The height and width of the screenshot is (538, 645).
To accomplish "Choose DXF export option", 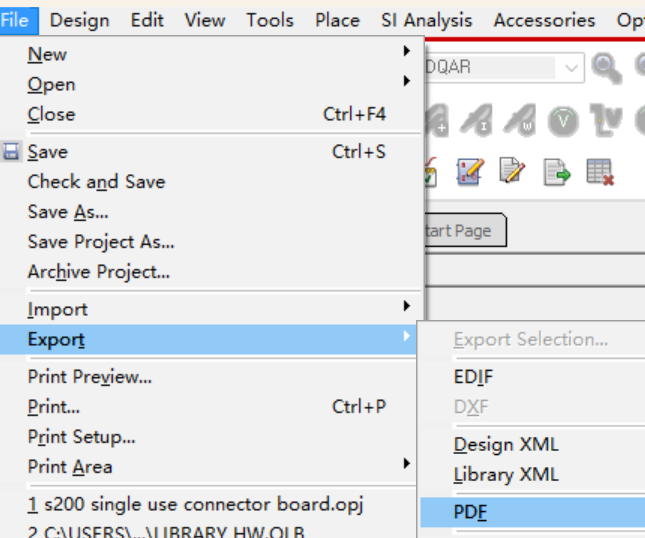I will (533, 407).
